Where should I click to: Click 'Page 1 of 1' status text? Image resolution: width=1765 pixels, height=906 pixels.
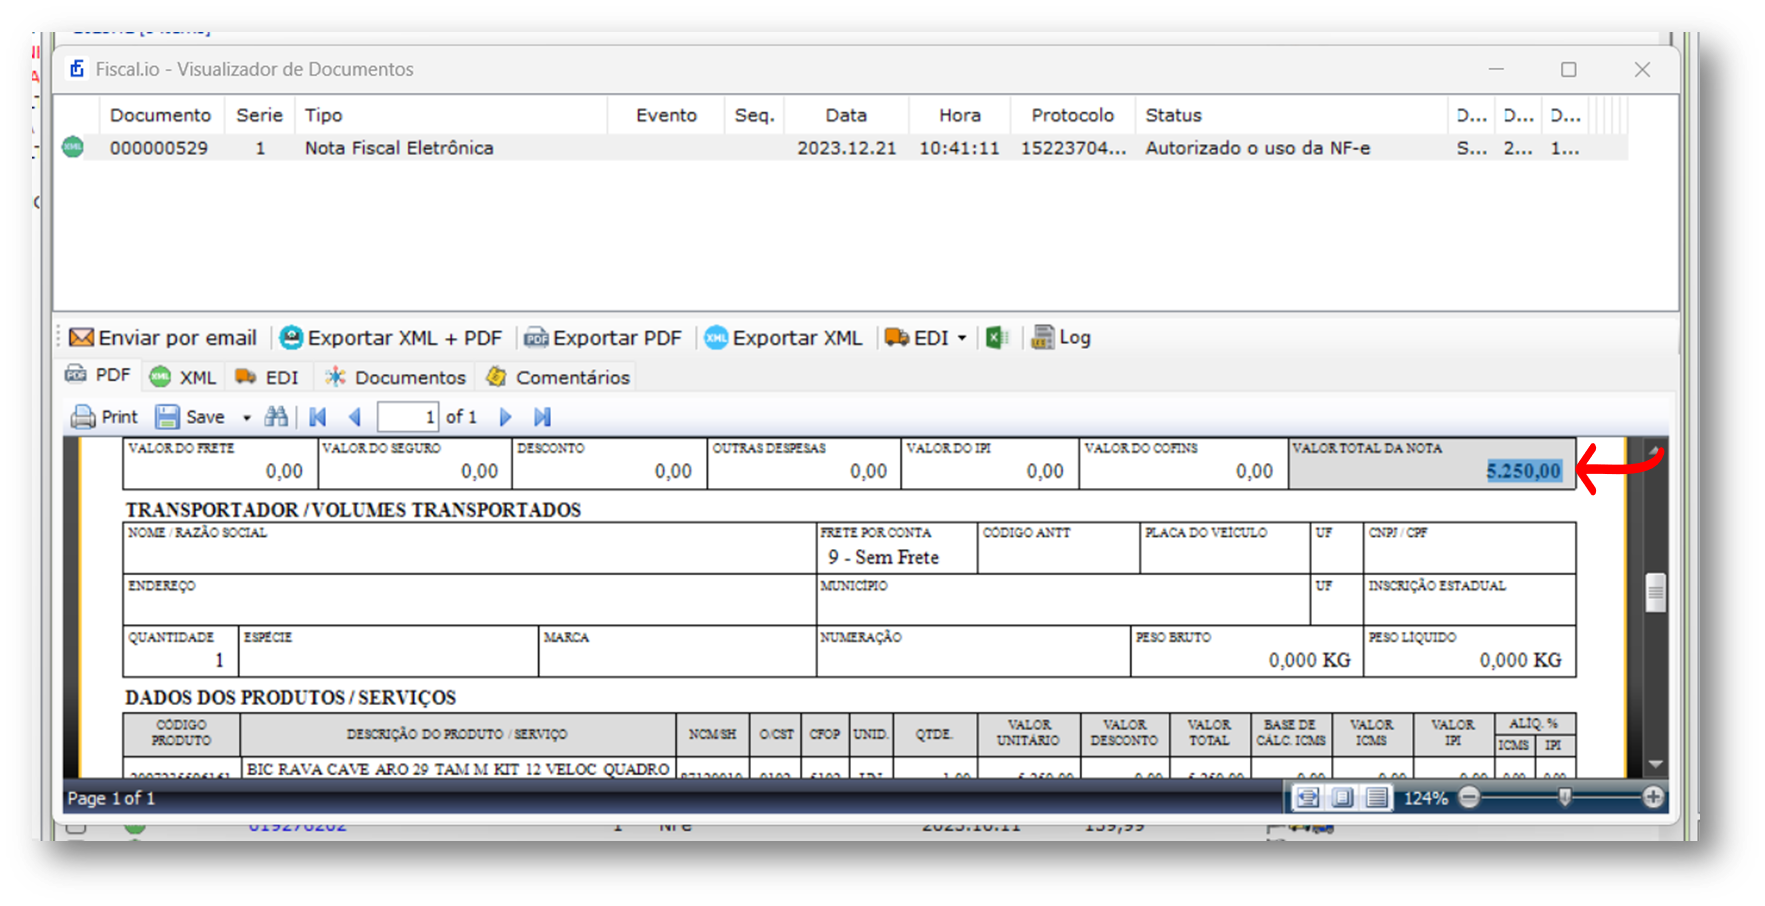111,798
